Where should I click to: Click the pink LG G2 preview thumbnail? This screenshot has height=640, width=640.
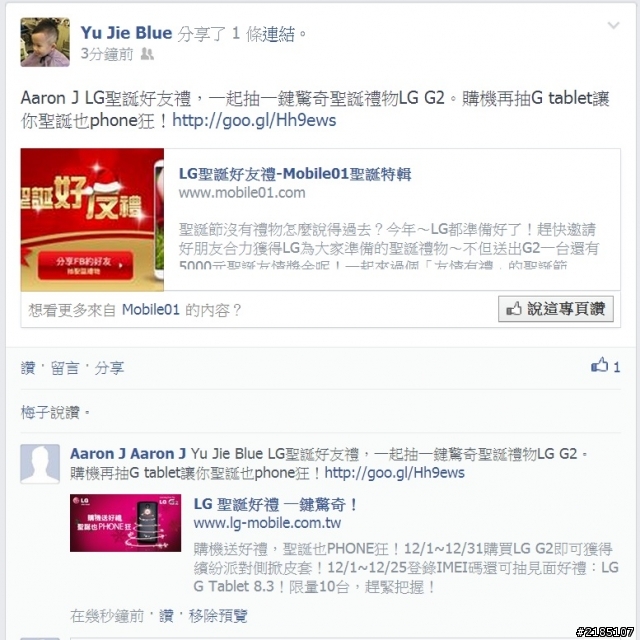point(125,523)
